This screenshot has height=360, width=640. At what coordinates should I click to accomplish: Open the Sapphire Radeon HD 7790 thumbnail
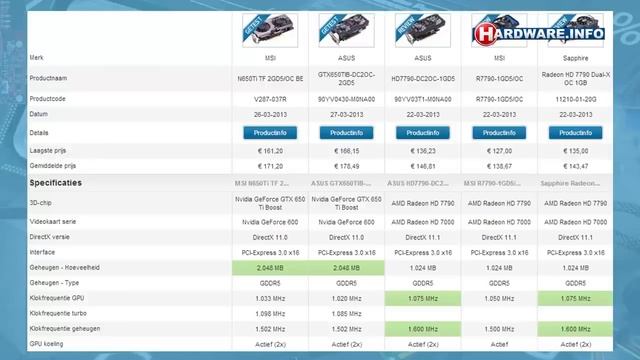pyautogui.click(x=576, y=30)
